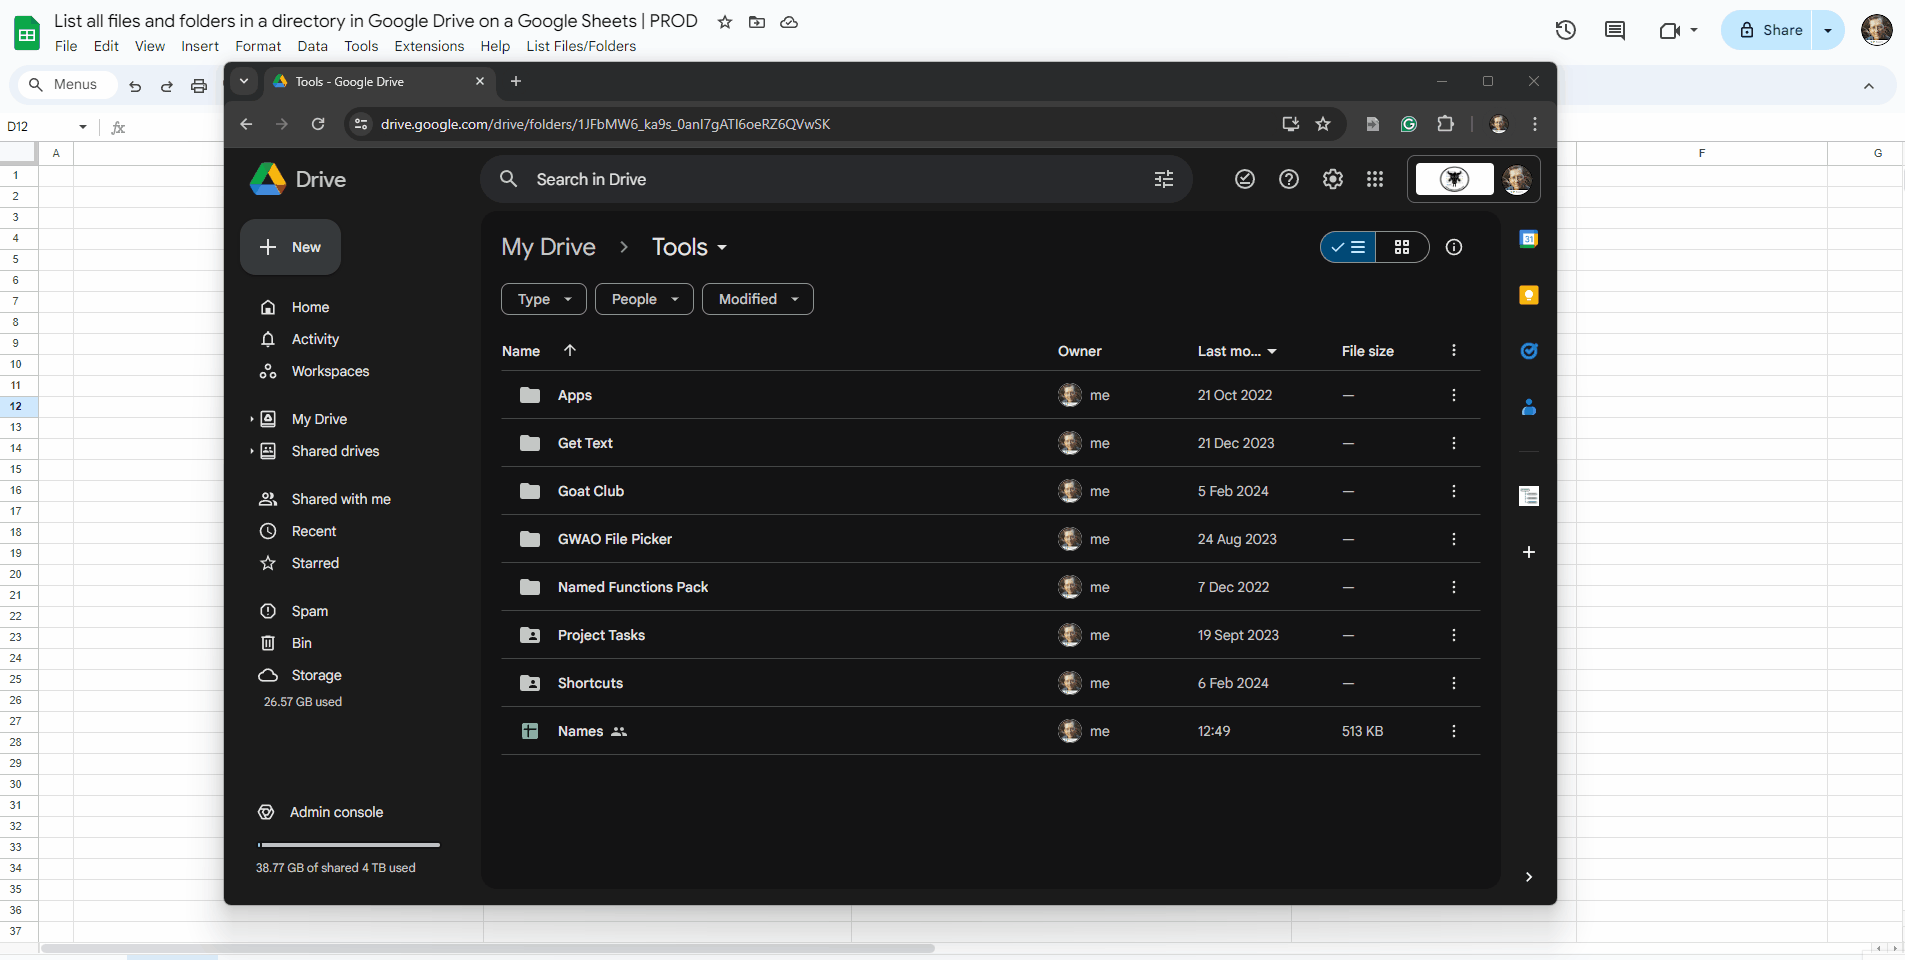This screenshot has height=960, width=1905.
Task: Open comments icon in Sheets header
Action: 1615,30
